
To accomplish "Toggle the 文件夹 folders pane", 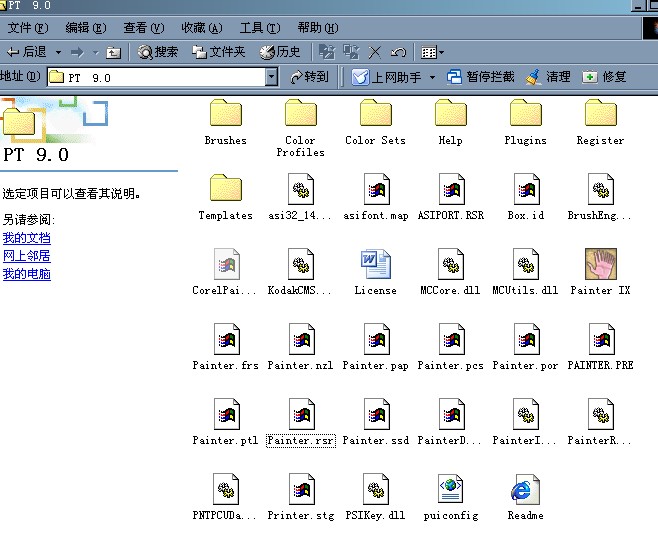I will point(218,52).
